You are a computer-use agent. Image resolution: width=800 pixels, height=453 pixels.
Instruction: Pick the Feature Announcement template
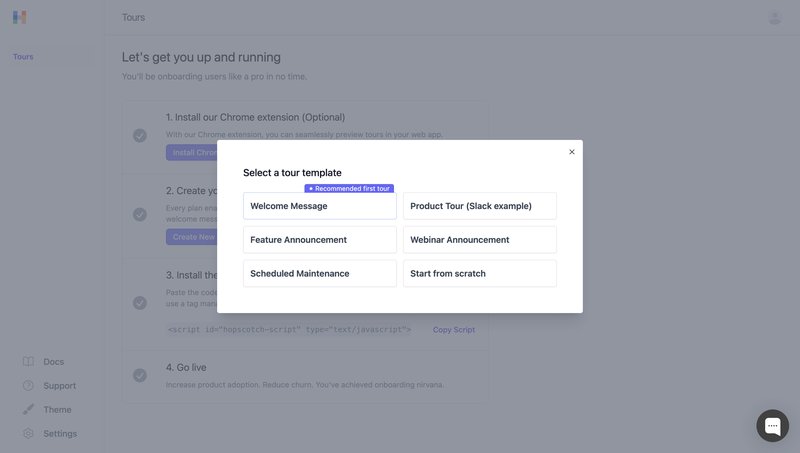tap(319, 240)
